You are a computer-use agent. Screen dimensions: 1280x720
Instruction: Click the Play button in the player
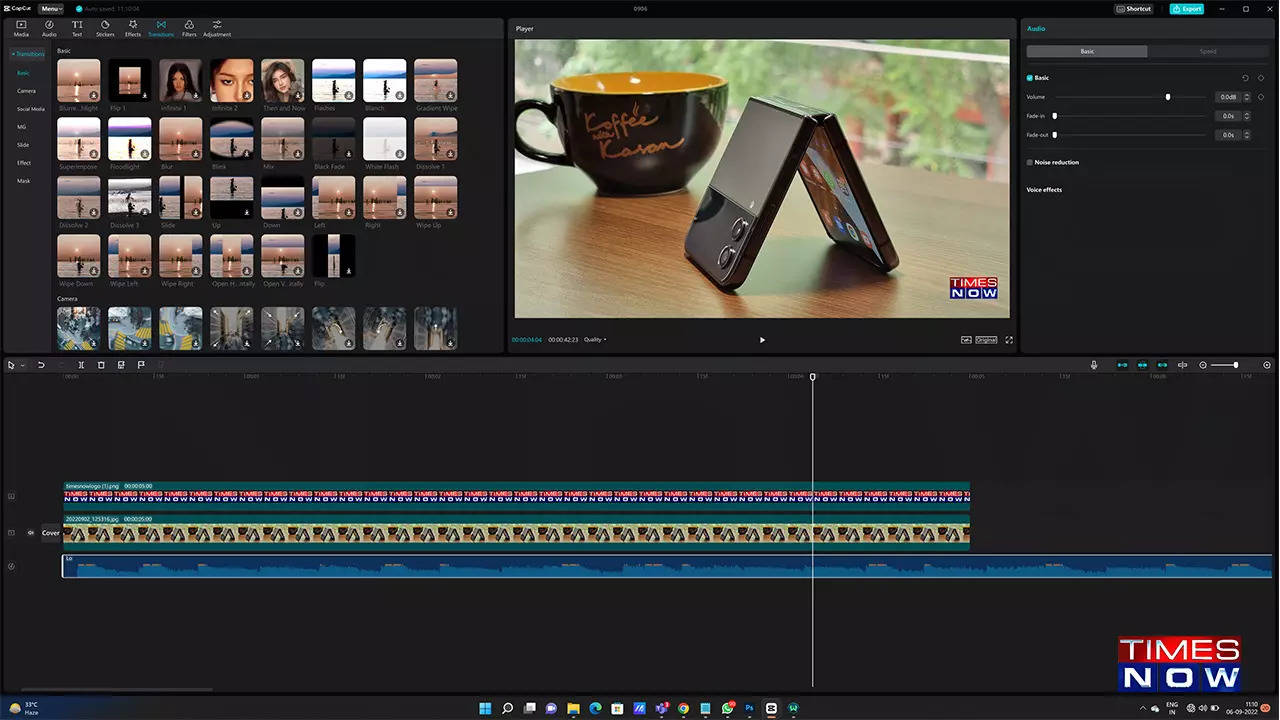(762, 340)
